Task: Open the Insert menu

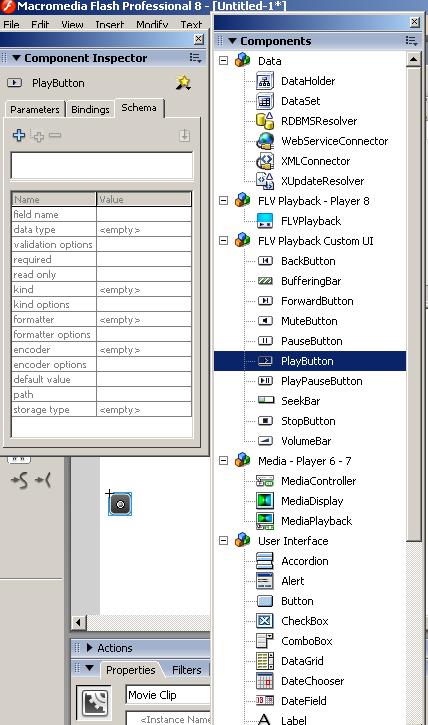Action: point(110,24)
